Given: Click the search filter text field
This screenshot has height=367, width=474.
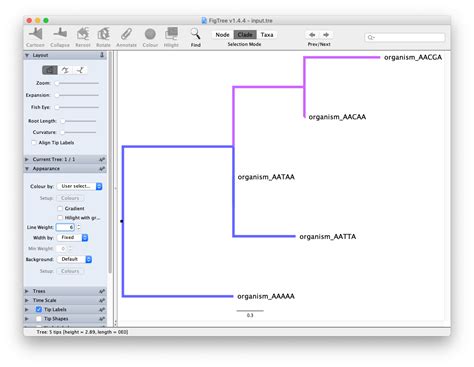Looking at the screenshot, I should click(405, 37).
